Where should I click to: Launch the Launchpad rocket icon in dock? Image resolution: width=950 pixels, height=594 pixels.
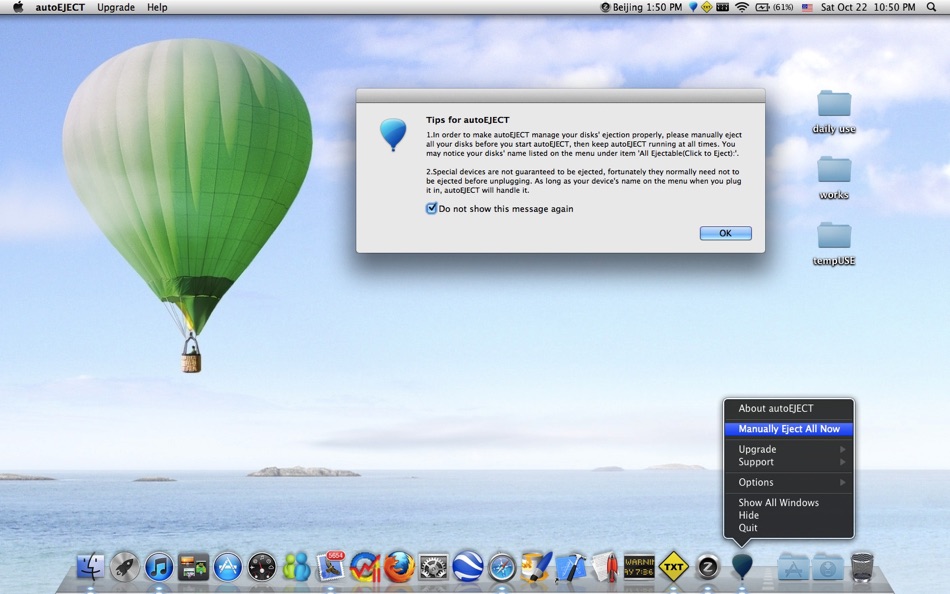click(125, 567)
